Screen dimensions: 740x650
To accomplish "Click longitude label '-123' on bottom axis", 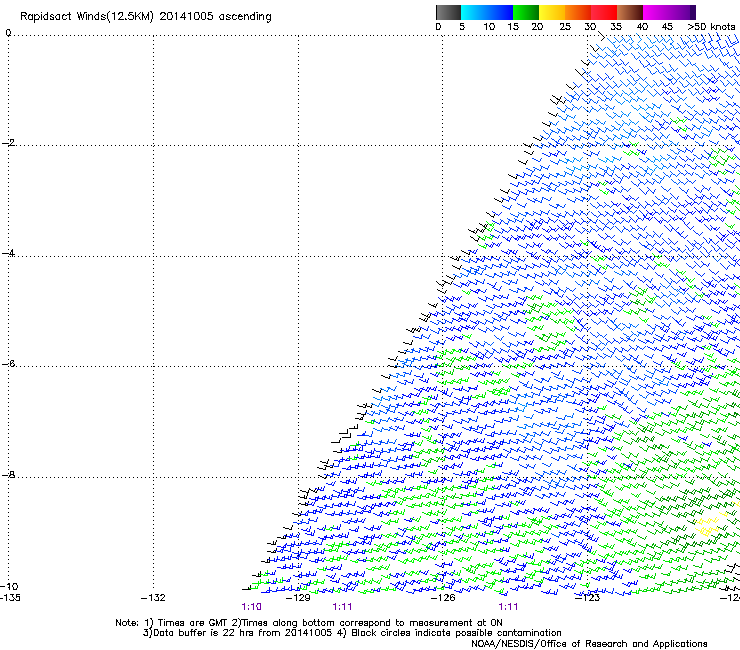I will tap(587, 598).
